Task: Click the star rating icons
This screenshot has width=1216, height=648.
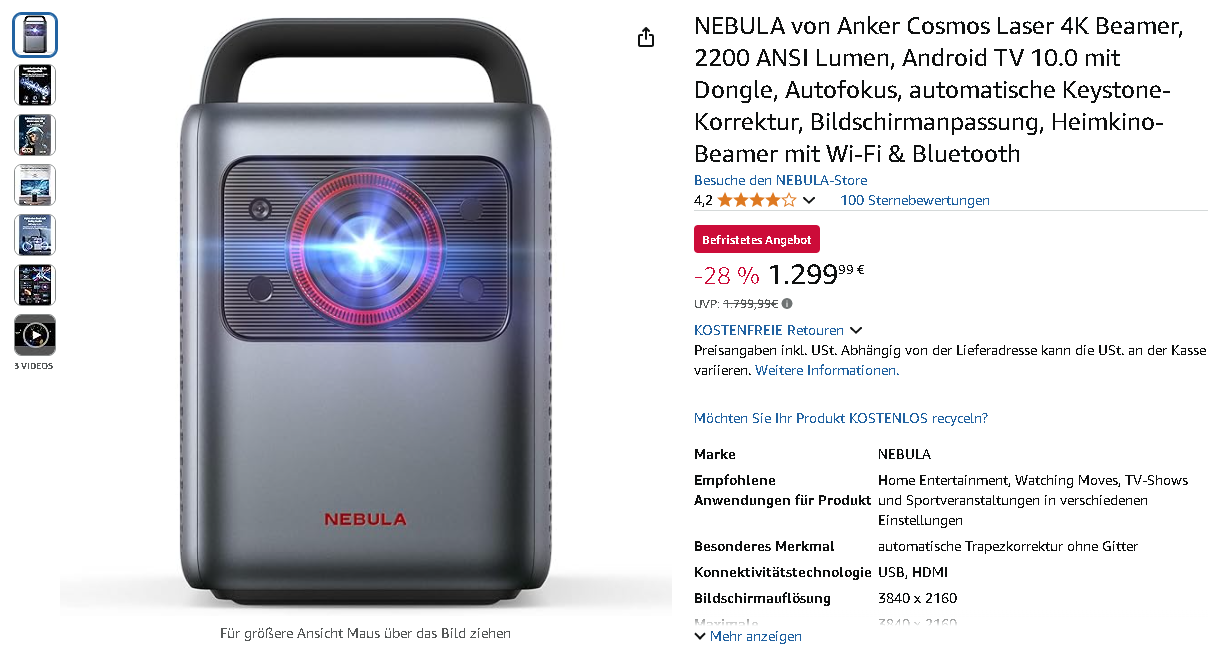Action: click(x=757, y=200)
